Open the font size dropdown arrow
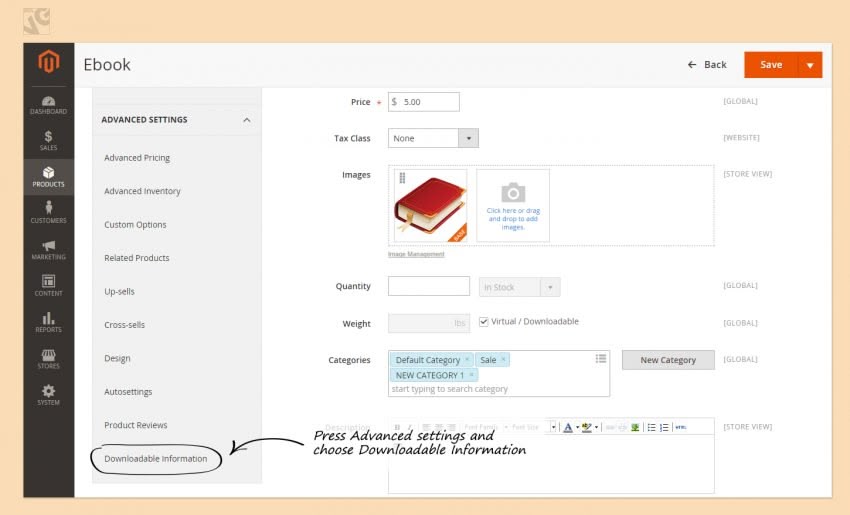 point(553,427)
